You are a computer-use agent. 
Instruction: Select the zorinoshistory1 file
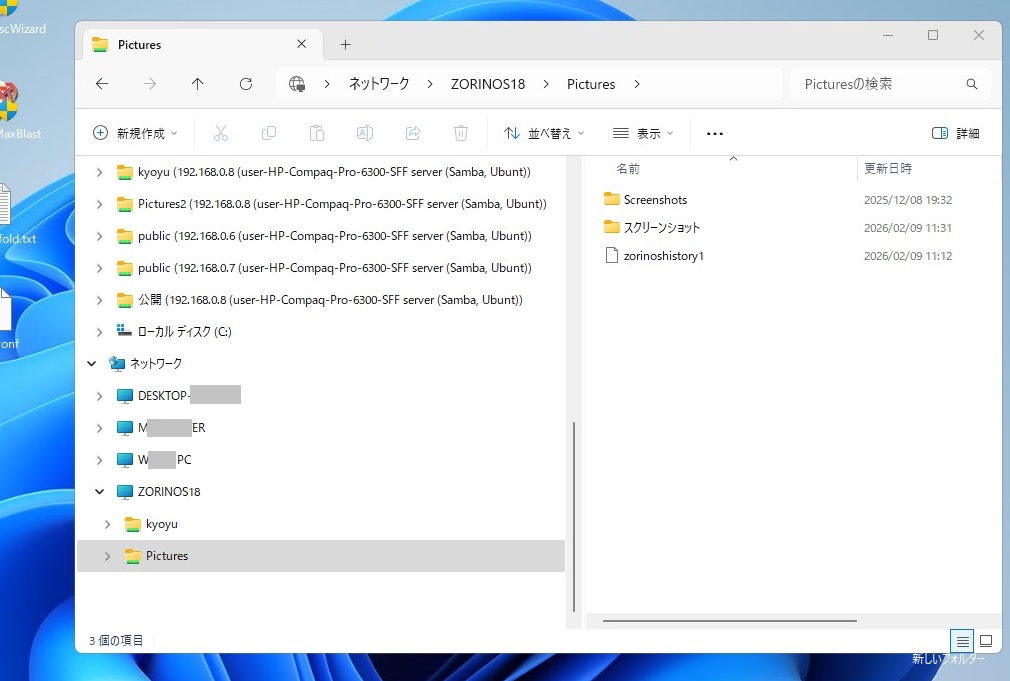point(663,256)
